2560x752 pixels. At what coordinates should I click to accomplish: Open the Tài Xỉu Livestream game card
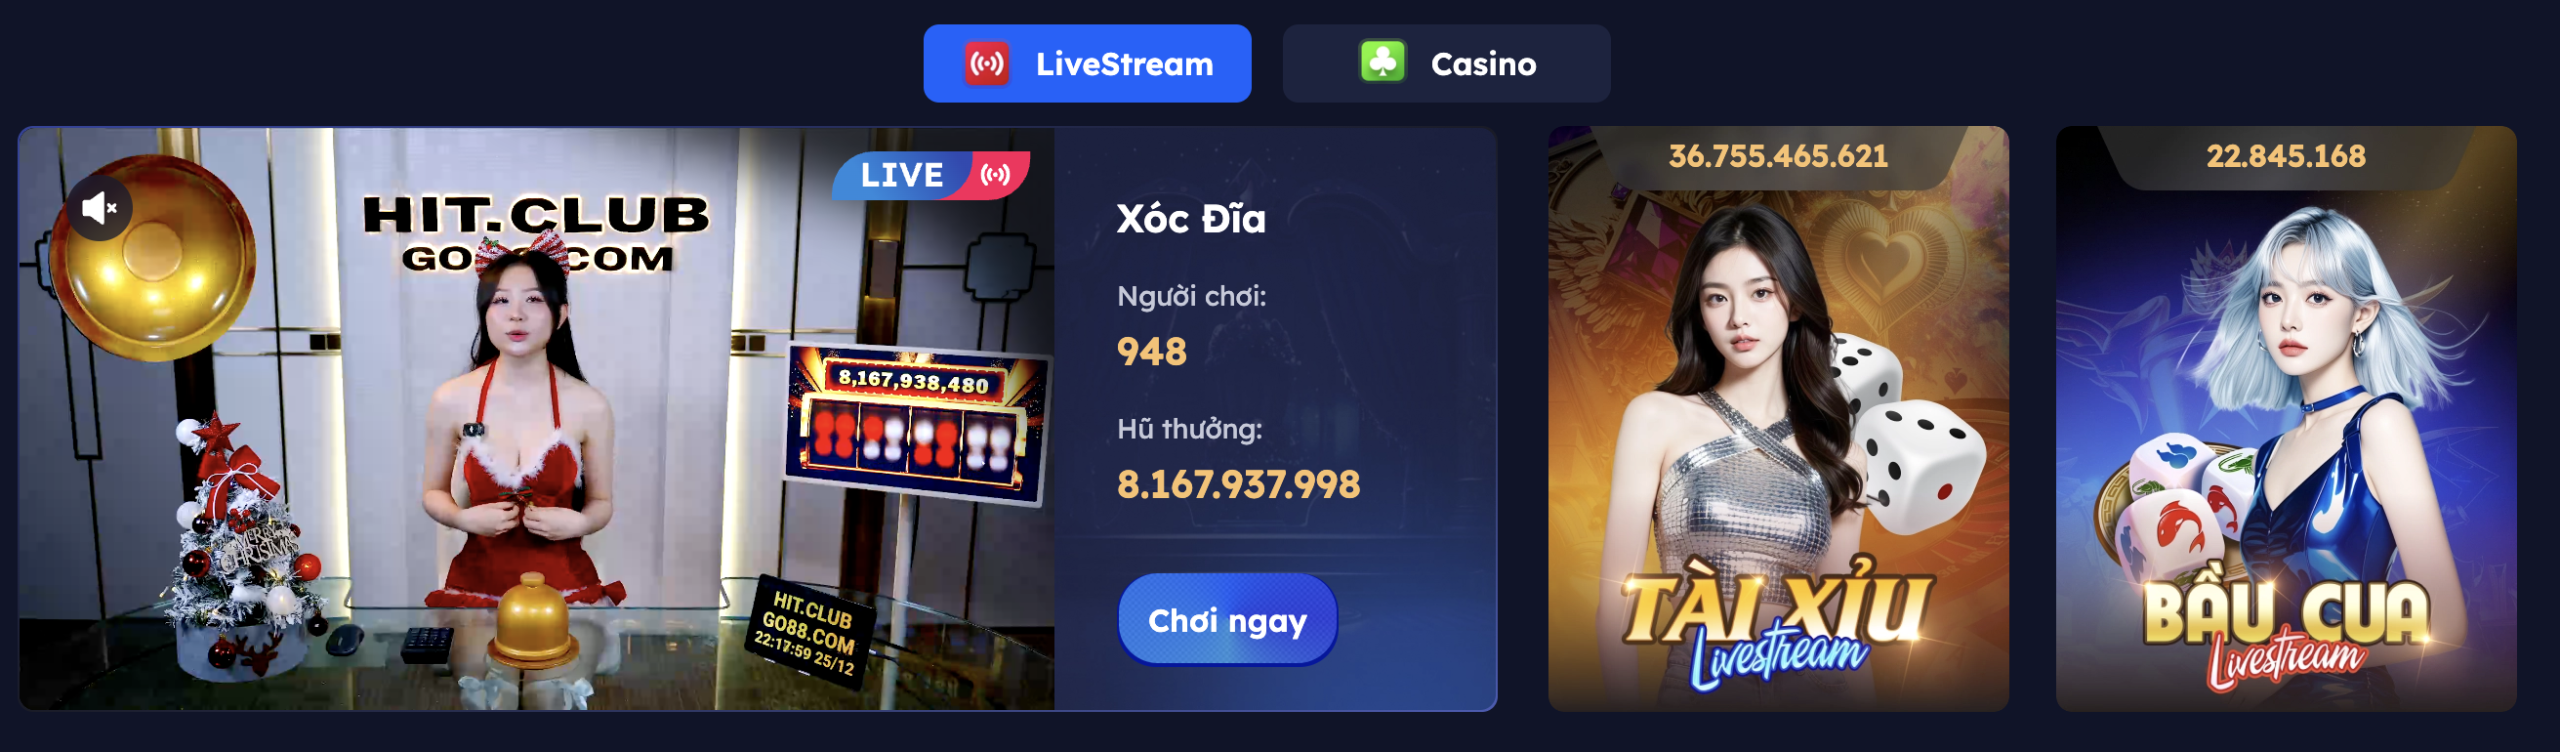[x=1778, y=418]
